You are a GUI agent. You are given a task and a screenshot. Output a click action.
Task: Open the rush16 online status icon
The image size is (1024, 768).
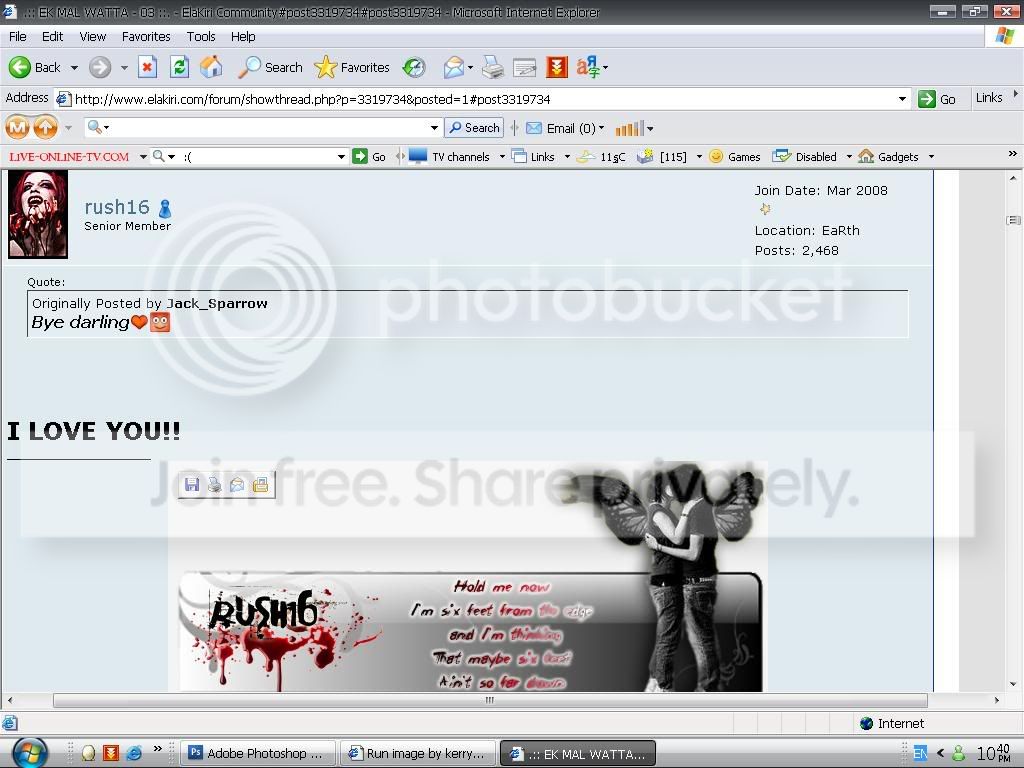(x=165, y=209)
